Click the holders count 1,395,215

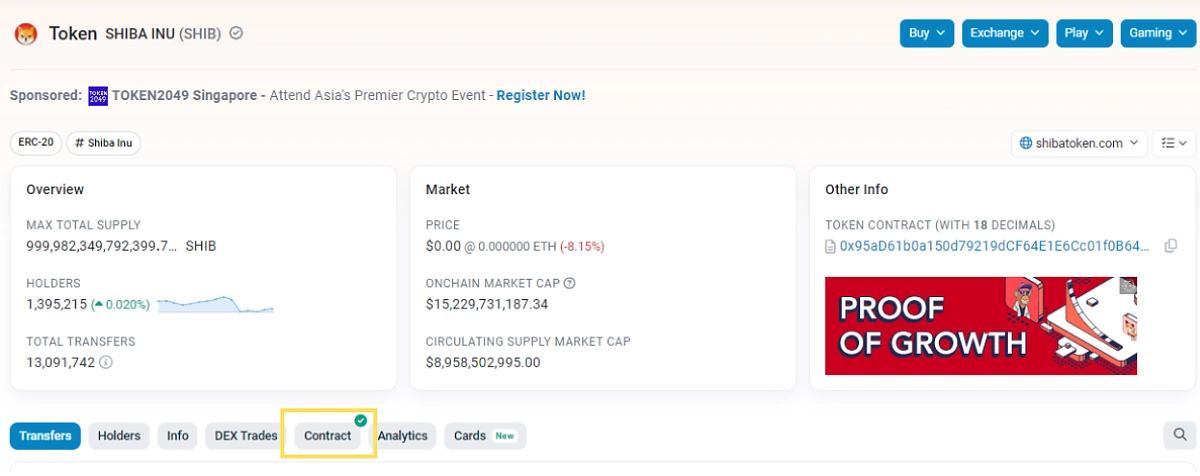pos(56,304)
